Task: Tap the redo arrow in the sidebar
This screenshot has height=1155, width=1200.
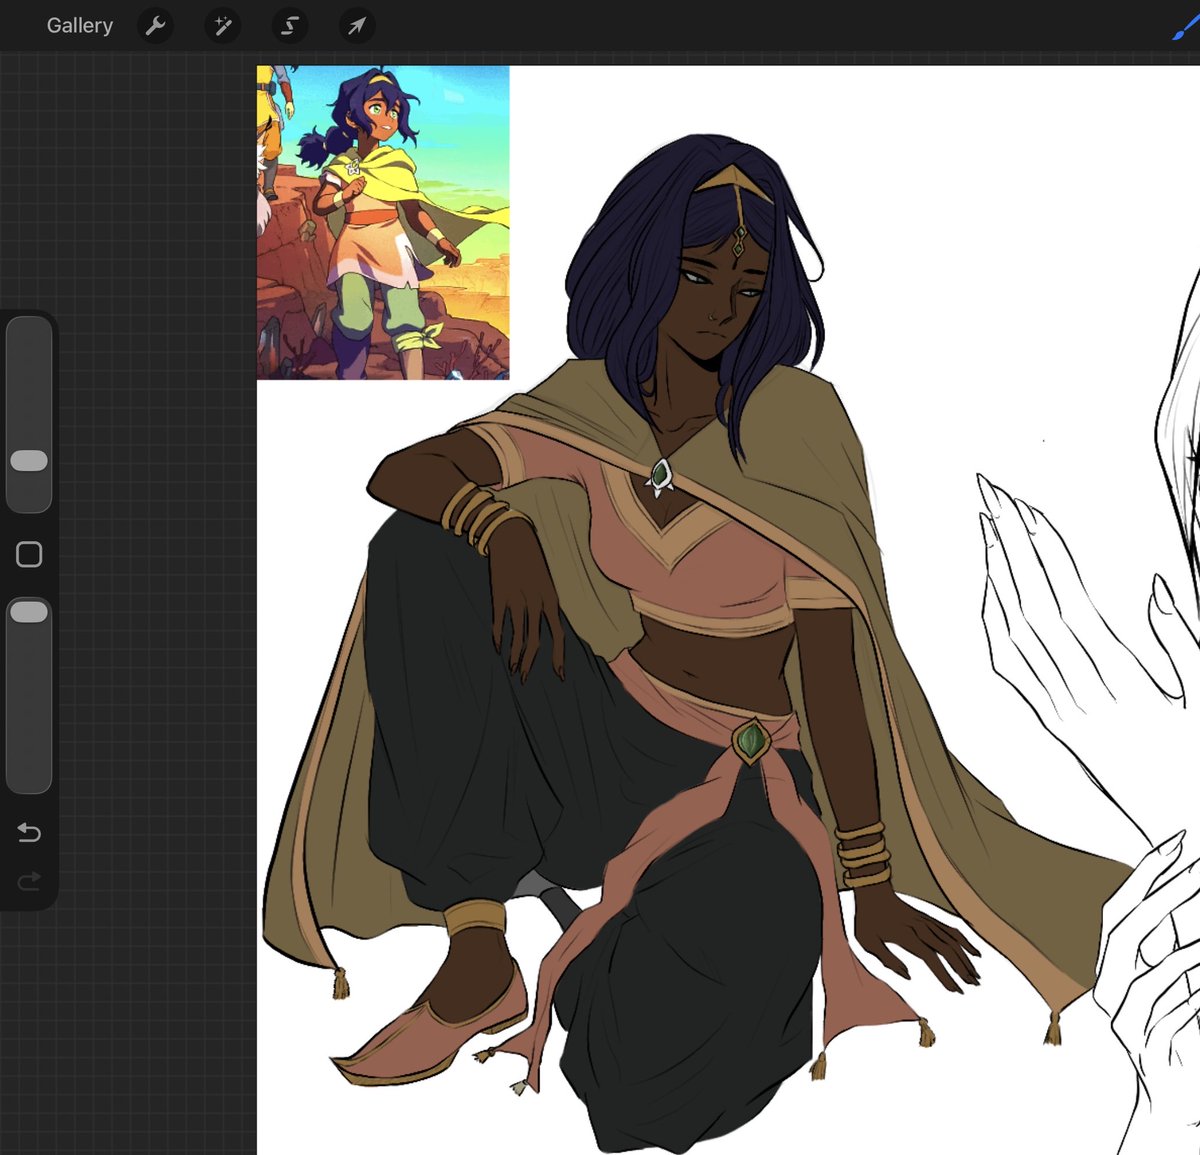Action: [x=29, y=881]
